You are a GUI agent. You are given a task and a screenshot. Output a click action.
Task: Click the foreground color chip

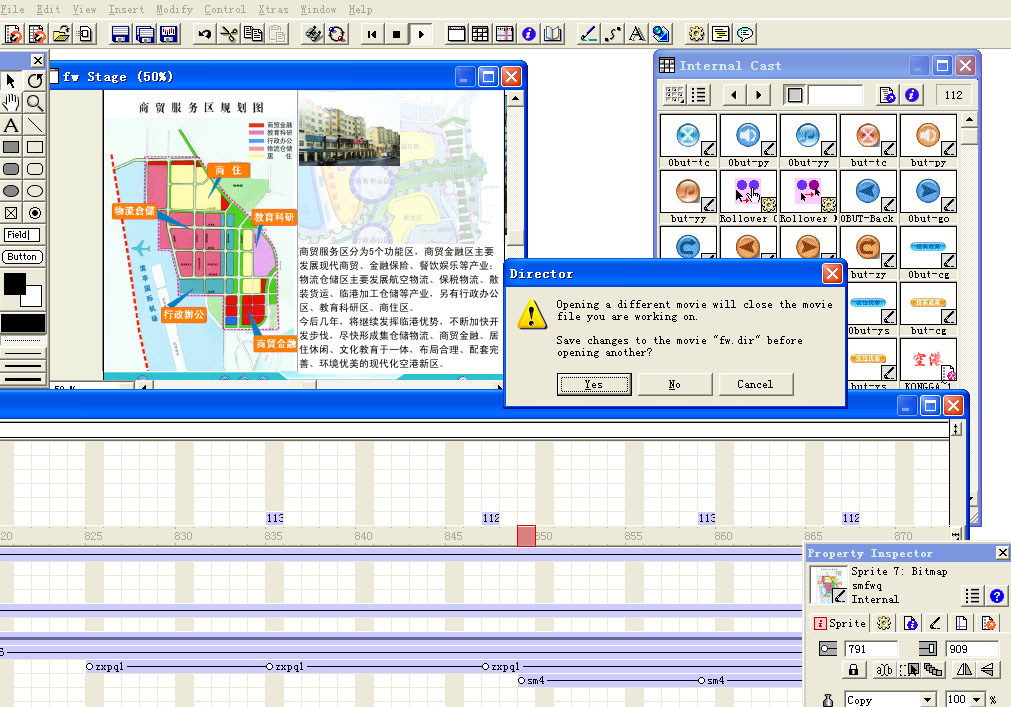14,284
